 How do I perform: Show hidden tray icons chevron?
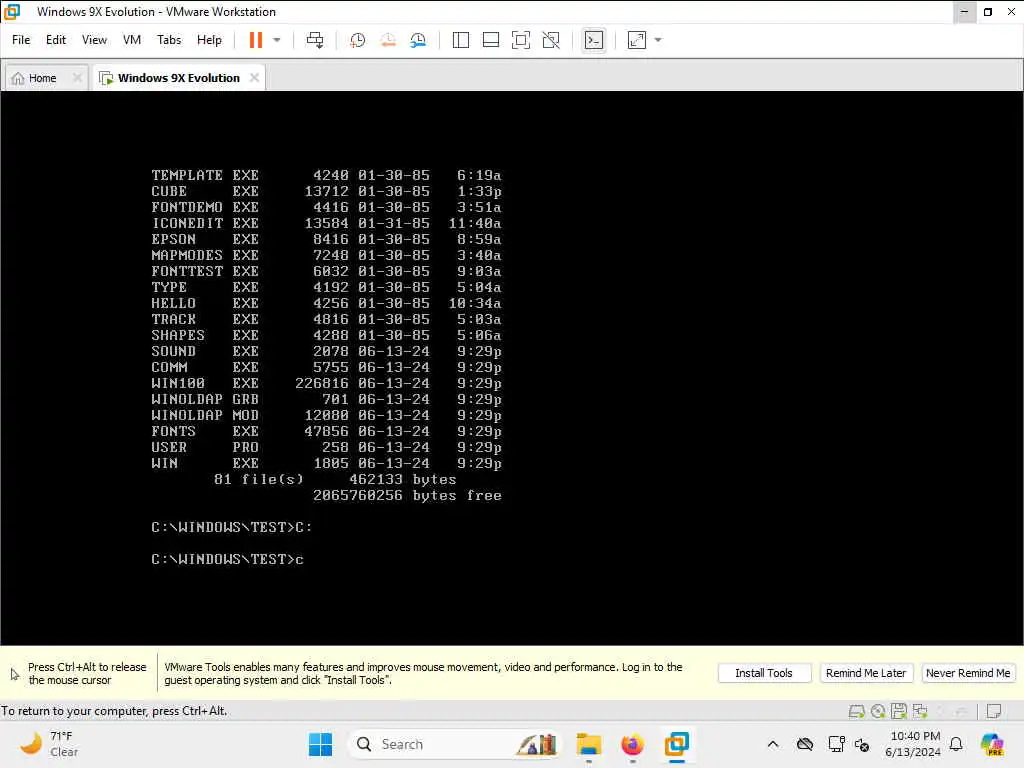[x=773, y=744]
